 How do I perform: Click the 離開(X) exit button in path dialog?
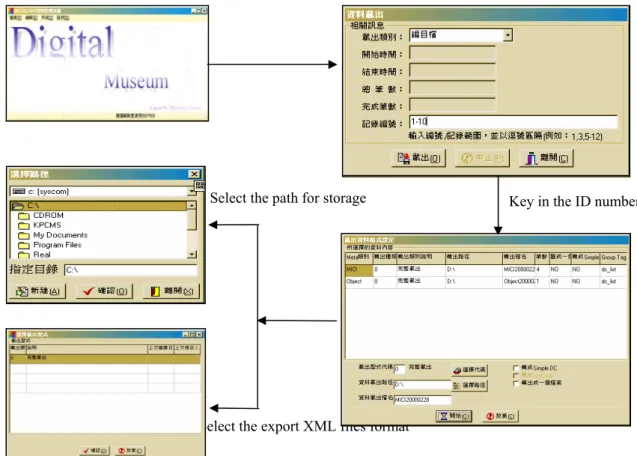(x=171, y=291)
